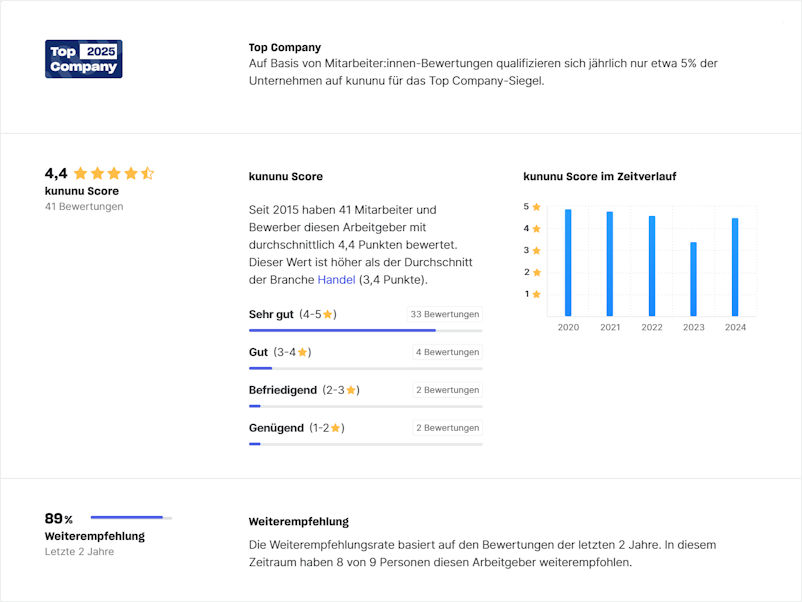Click the star rating next to 4,4

click(114, 173)
